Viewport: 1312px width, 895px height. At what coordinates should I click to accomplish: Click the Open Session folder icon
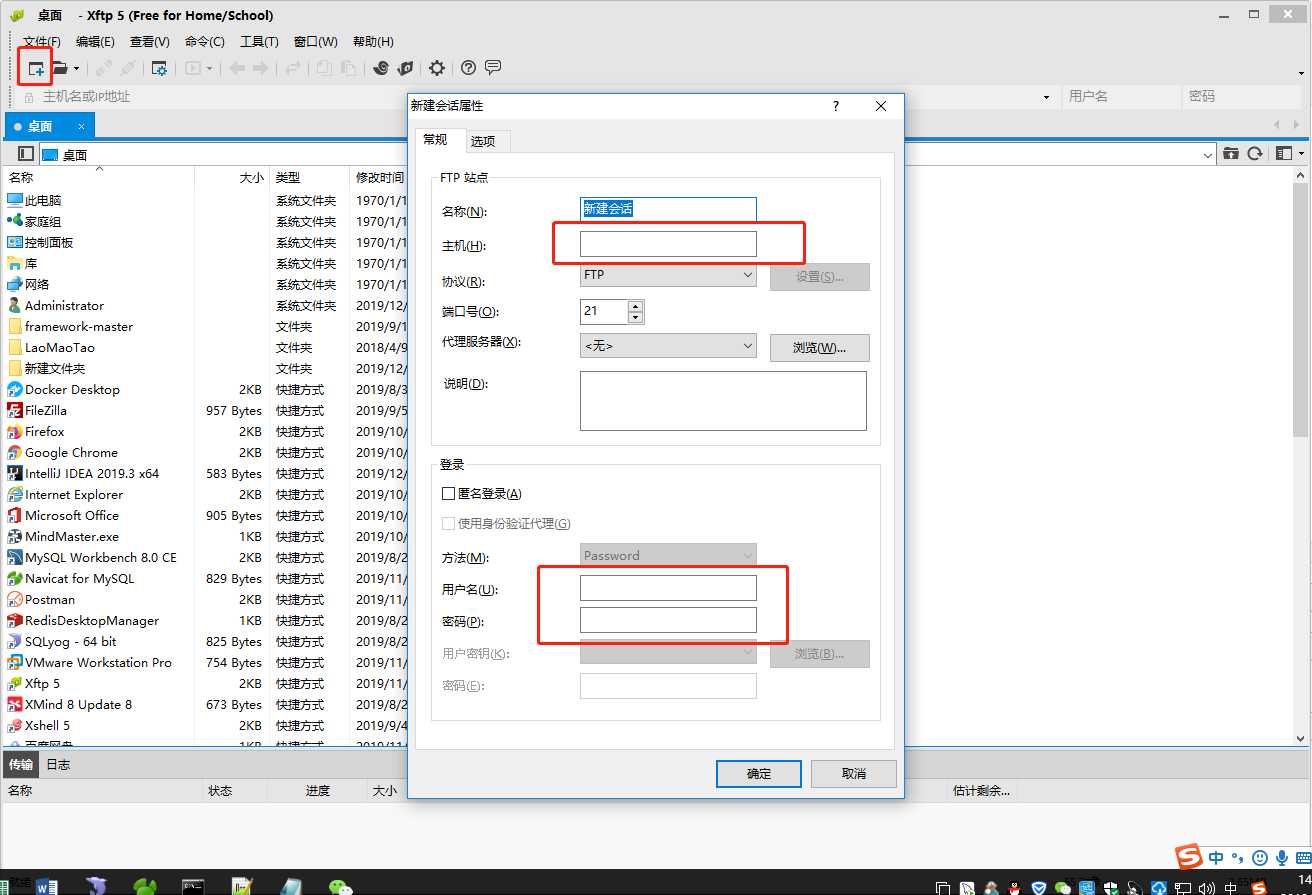point(60,68)
